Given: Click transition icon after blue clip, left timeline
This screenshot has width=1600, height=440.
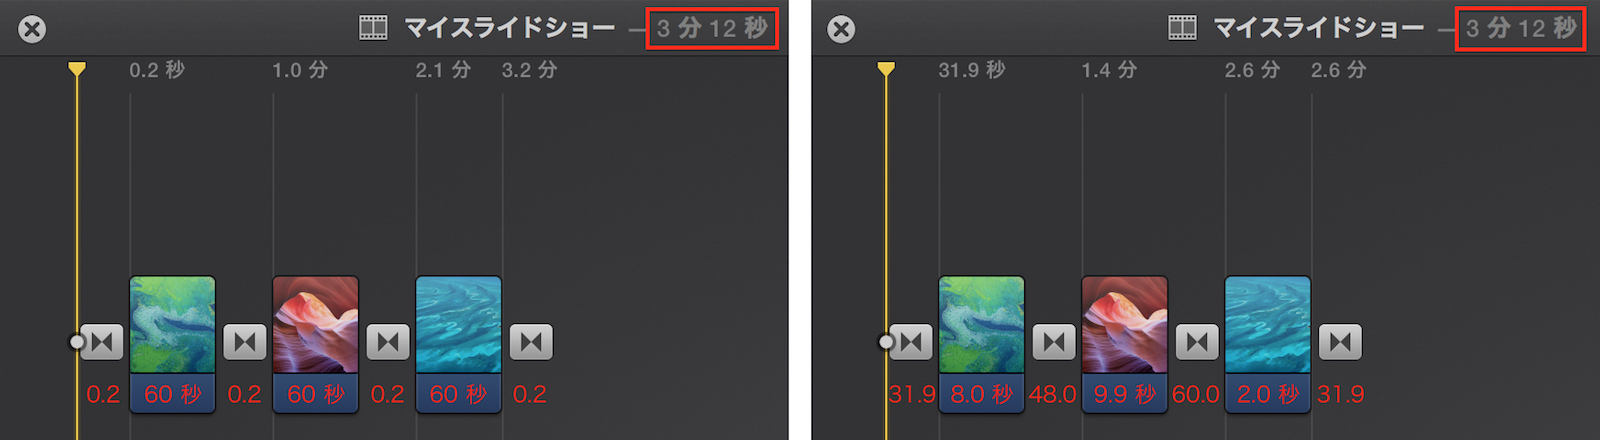Looking at the screenshot, I should tap(531, 342).
